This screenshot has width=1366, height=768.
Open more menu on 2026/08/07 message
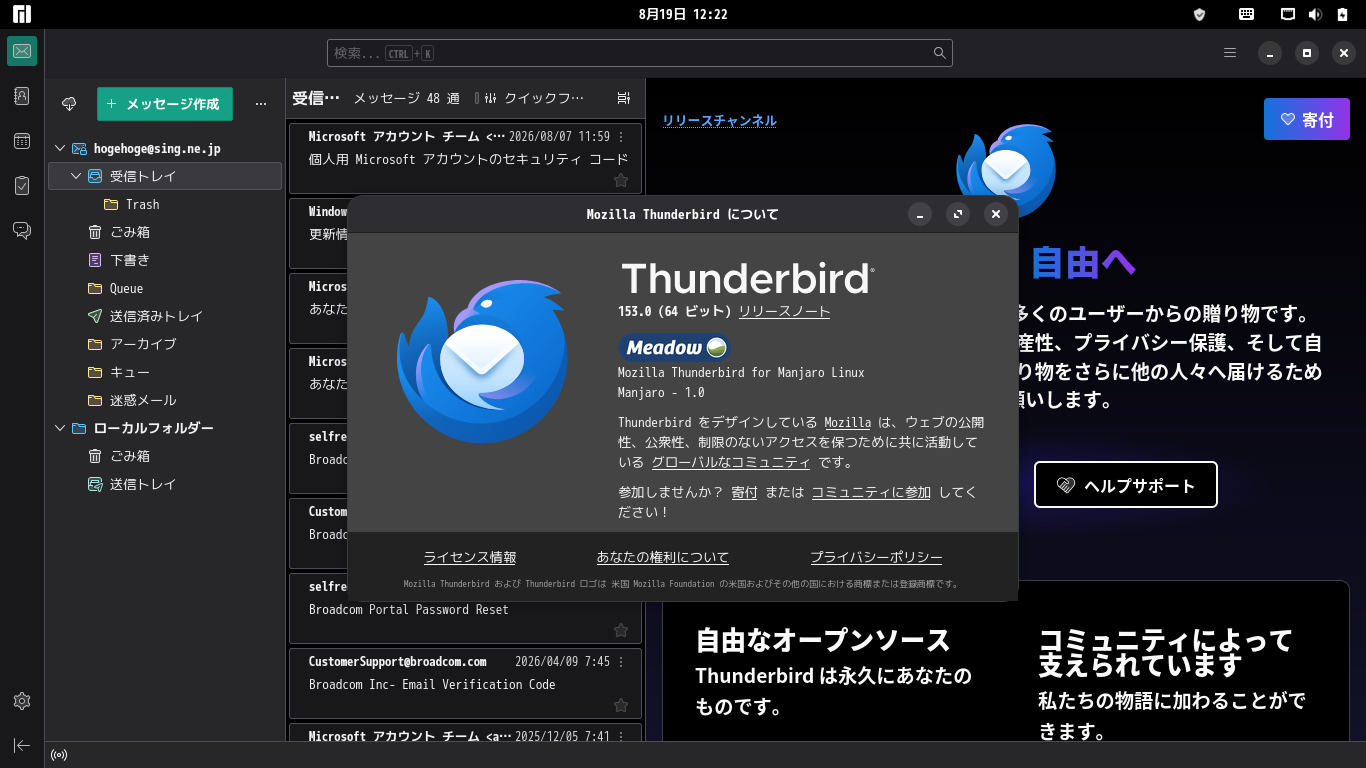click(621, 136)
